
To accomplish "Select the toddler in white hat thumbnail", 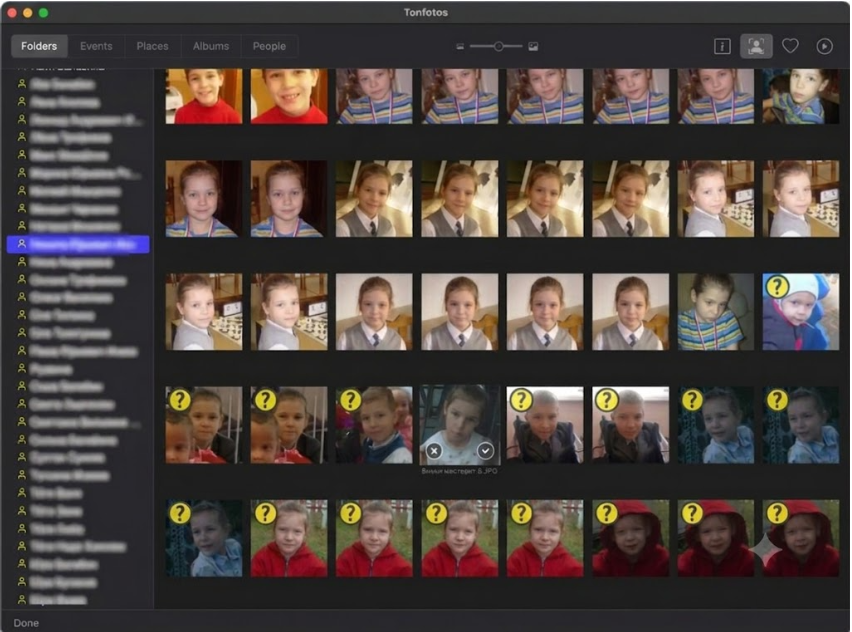I will (800, 312).
